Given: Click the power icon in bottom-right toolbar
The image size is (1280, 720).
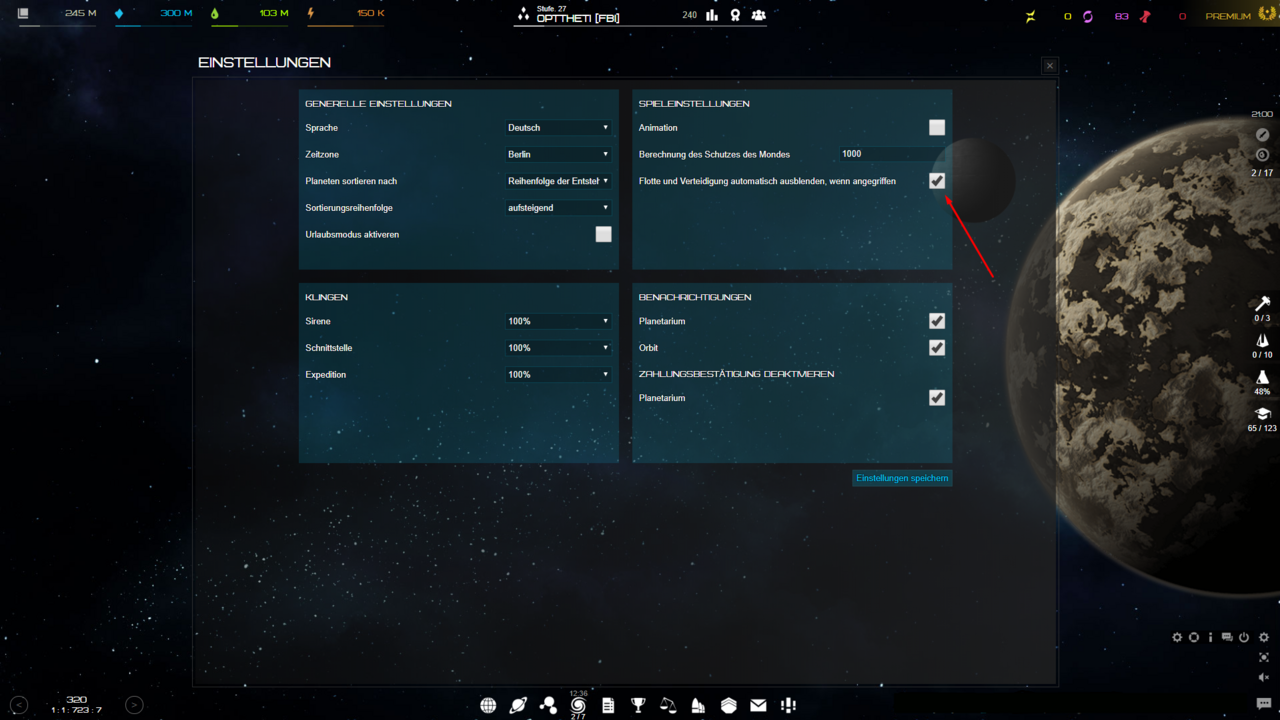Looking at the screenshot, I should click(1244, 637).
